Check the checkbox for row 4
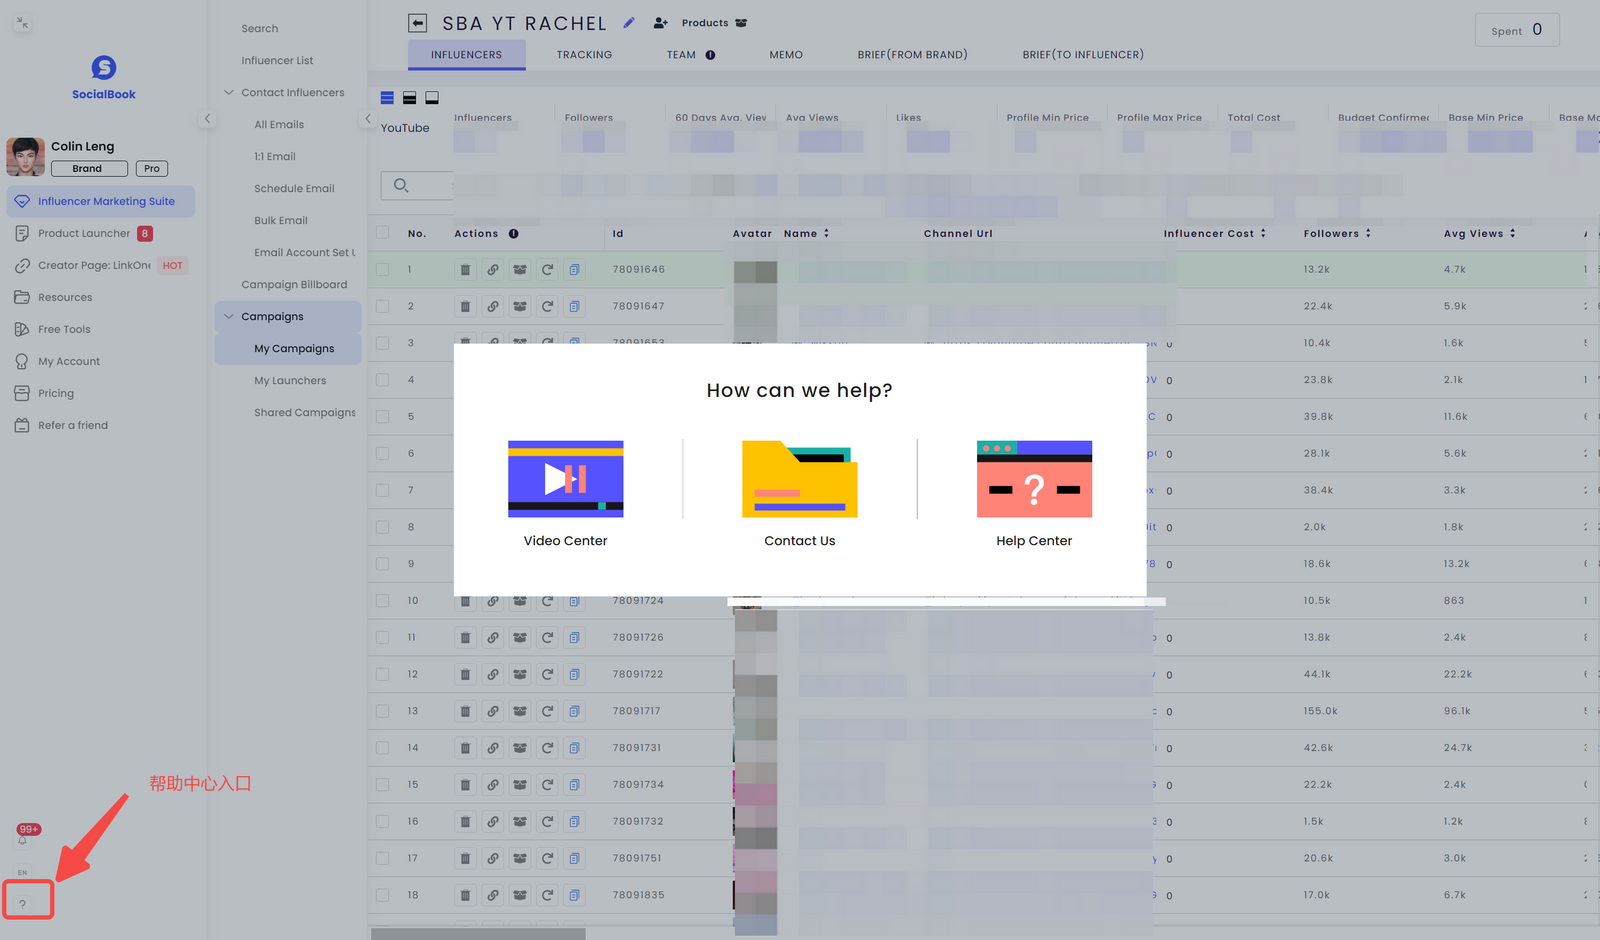1600x940 pixels. tap(382, 380)
